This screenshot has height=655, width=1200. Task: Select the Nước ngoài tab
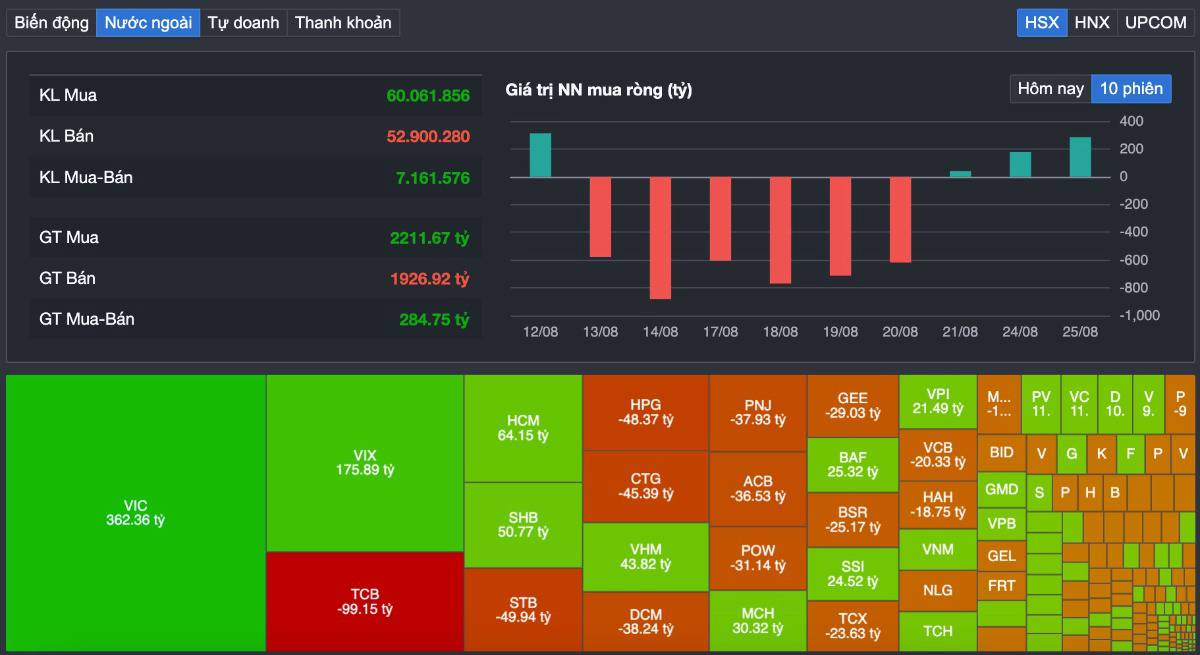pyautogui.click(x=147, y=22)
